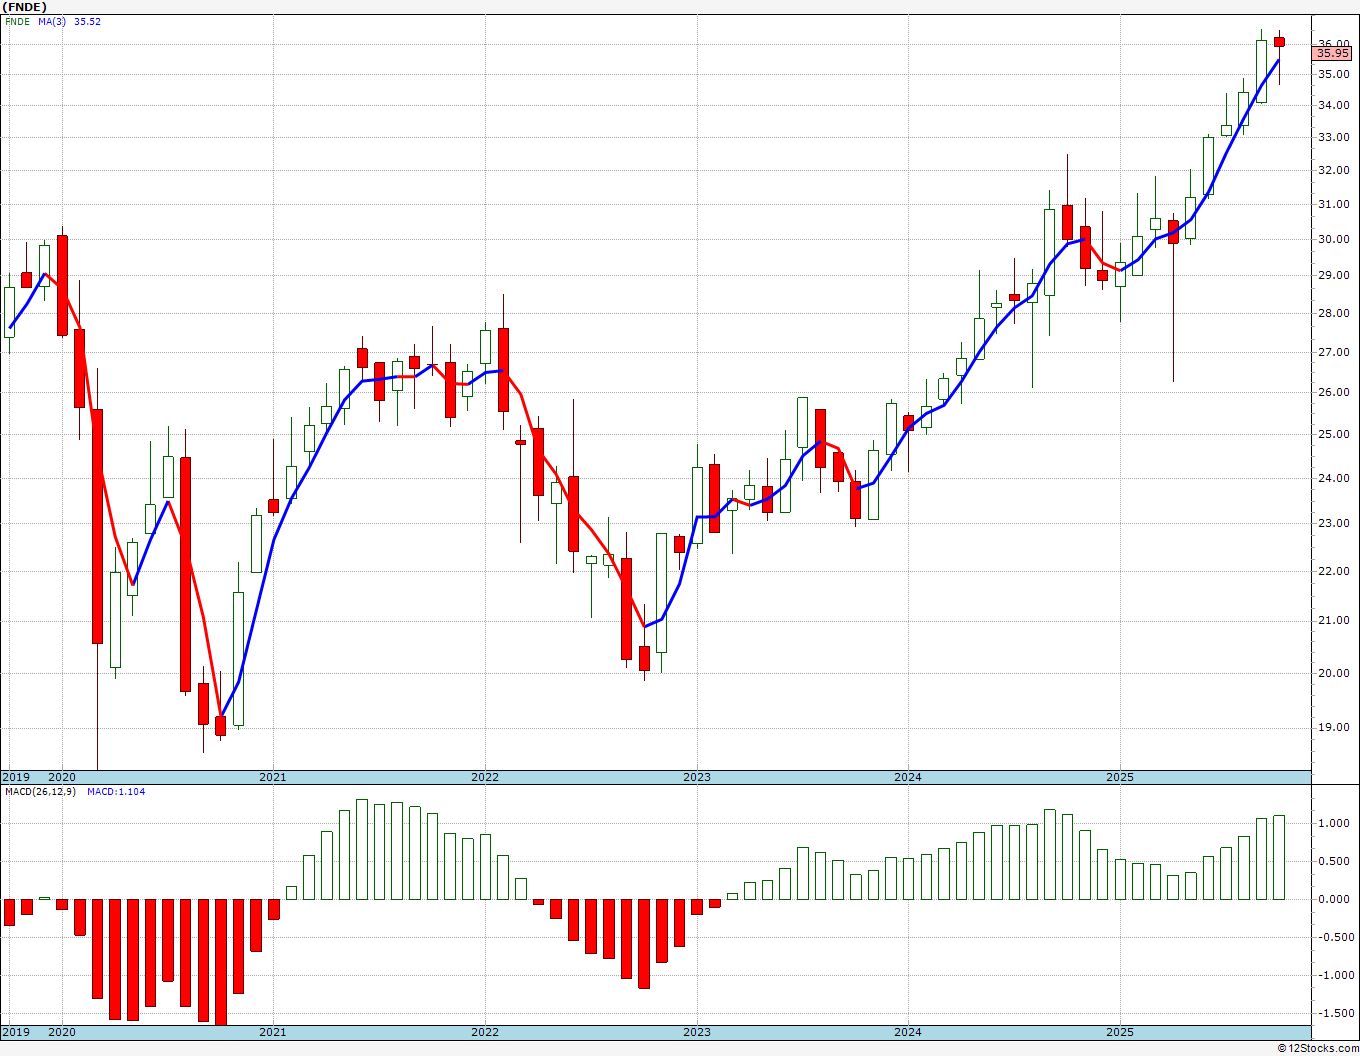This screenshot has width=1360, height=1056.
Task: Select the positive "0.500" MACD axis label
Action: (1332, 861)
